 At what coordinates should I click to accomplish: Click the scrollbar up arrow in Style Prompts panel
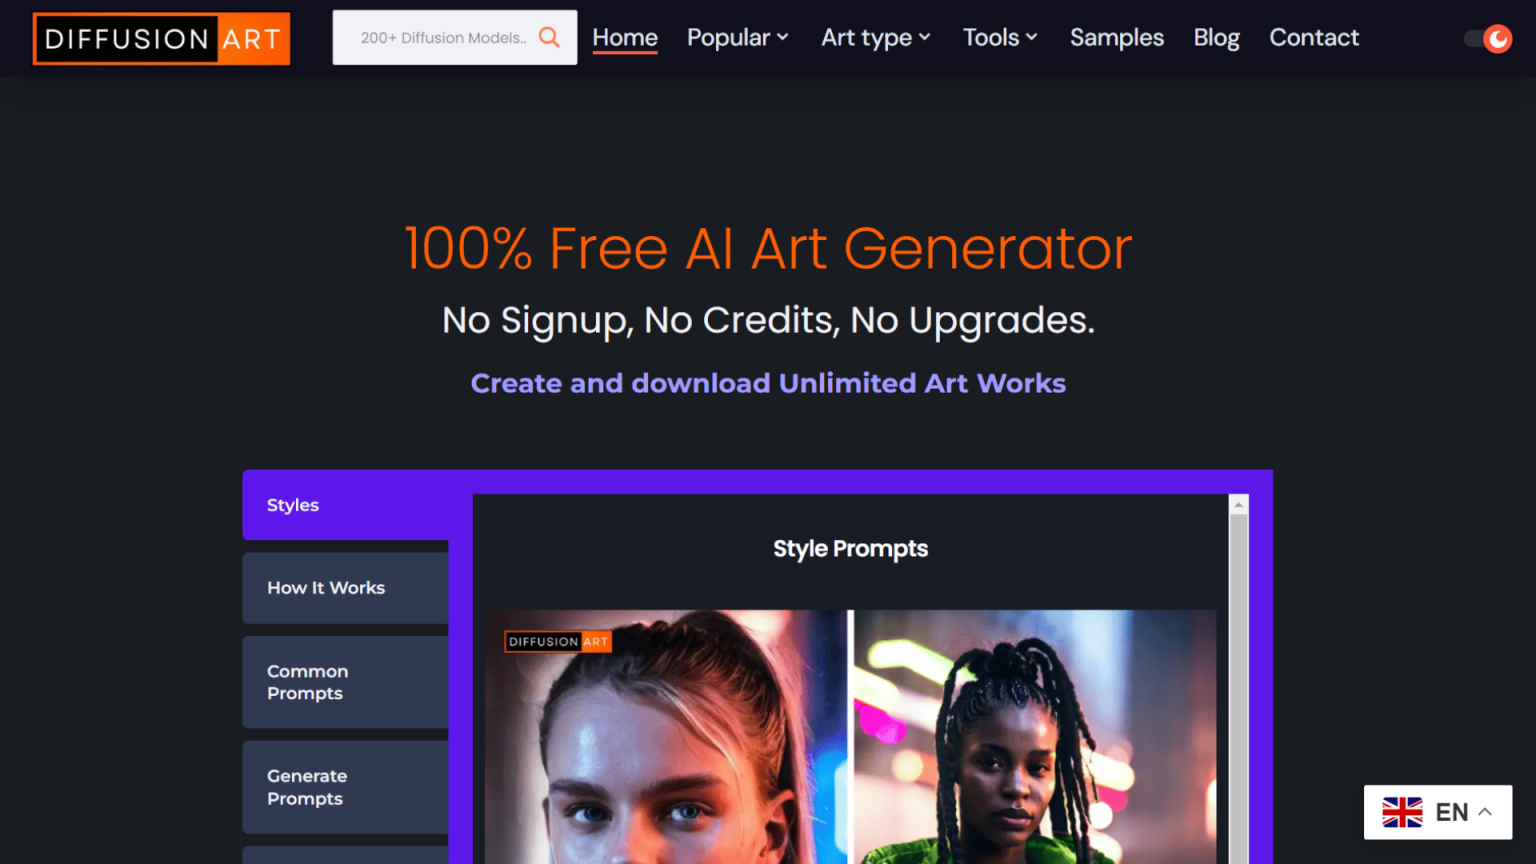tap(1239, 505)
